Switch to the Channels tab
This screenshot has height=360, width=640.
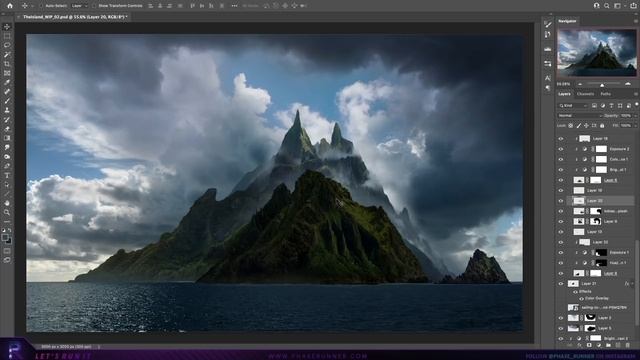[x=585, y=94]
